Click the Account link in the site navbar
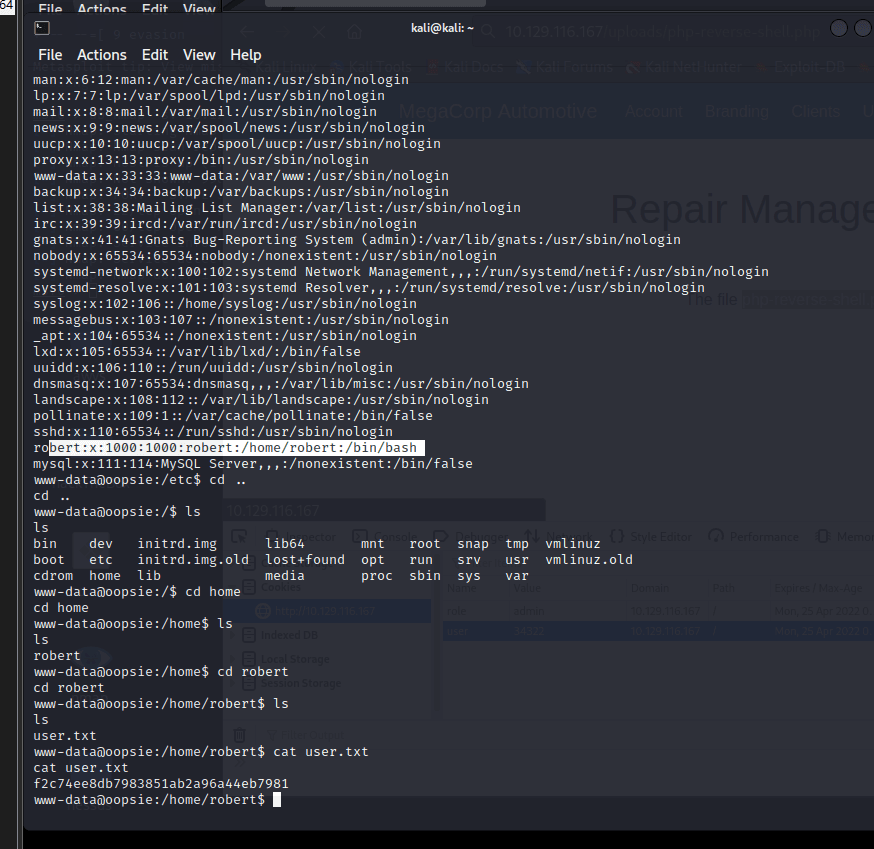 pos(654,112)
